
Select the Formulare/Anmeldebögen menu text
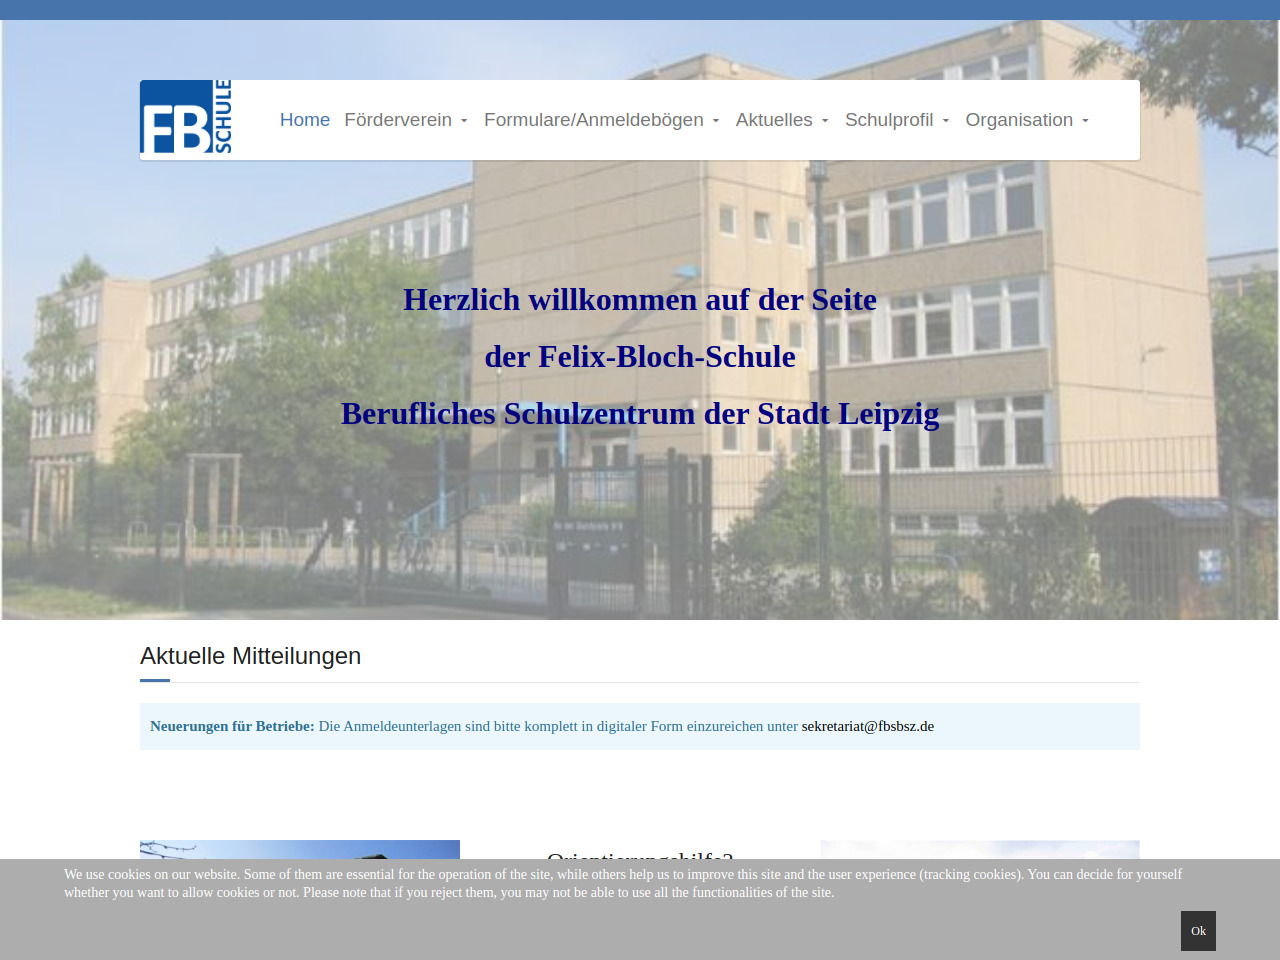pos(593,120)
